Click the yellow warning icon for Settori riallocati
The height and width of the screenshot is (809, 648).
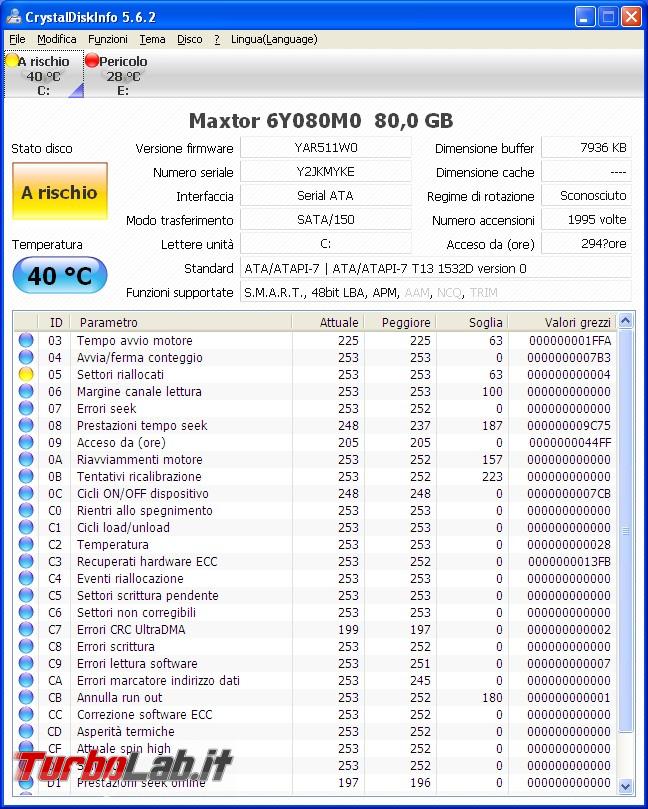pos(26,374)
